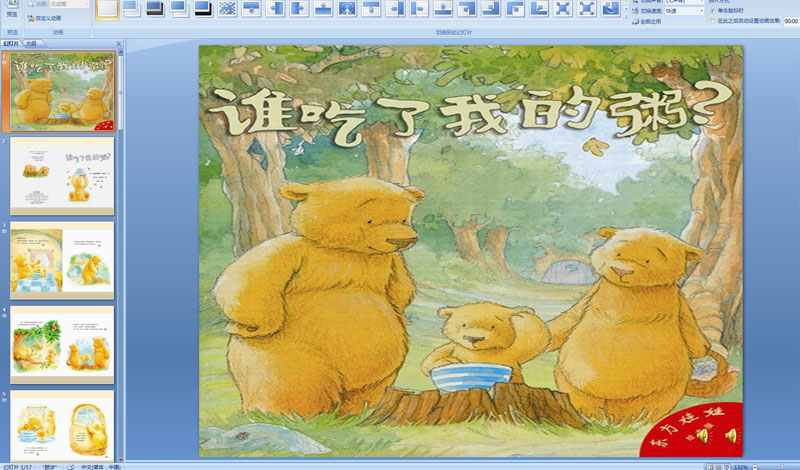Image resolution: width=800 pixels, height=470 pixels.
Task: Apply the uncover left-up corner transition icon
Action: click(491, 9)
